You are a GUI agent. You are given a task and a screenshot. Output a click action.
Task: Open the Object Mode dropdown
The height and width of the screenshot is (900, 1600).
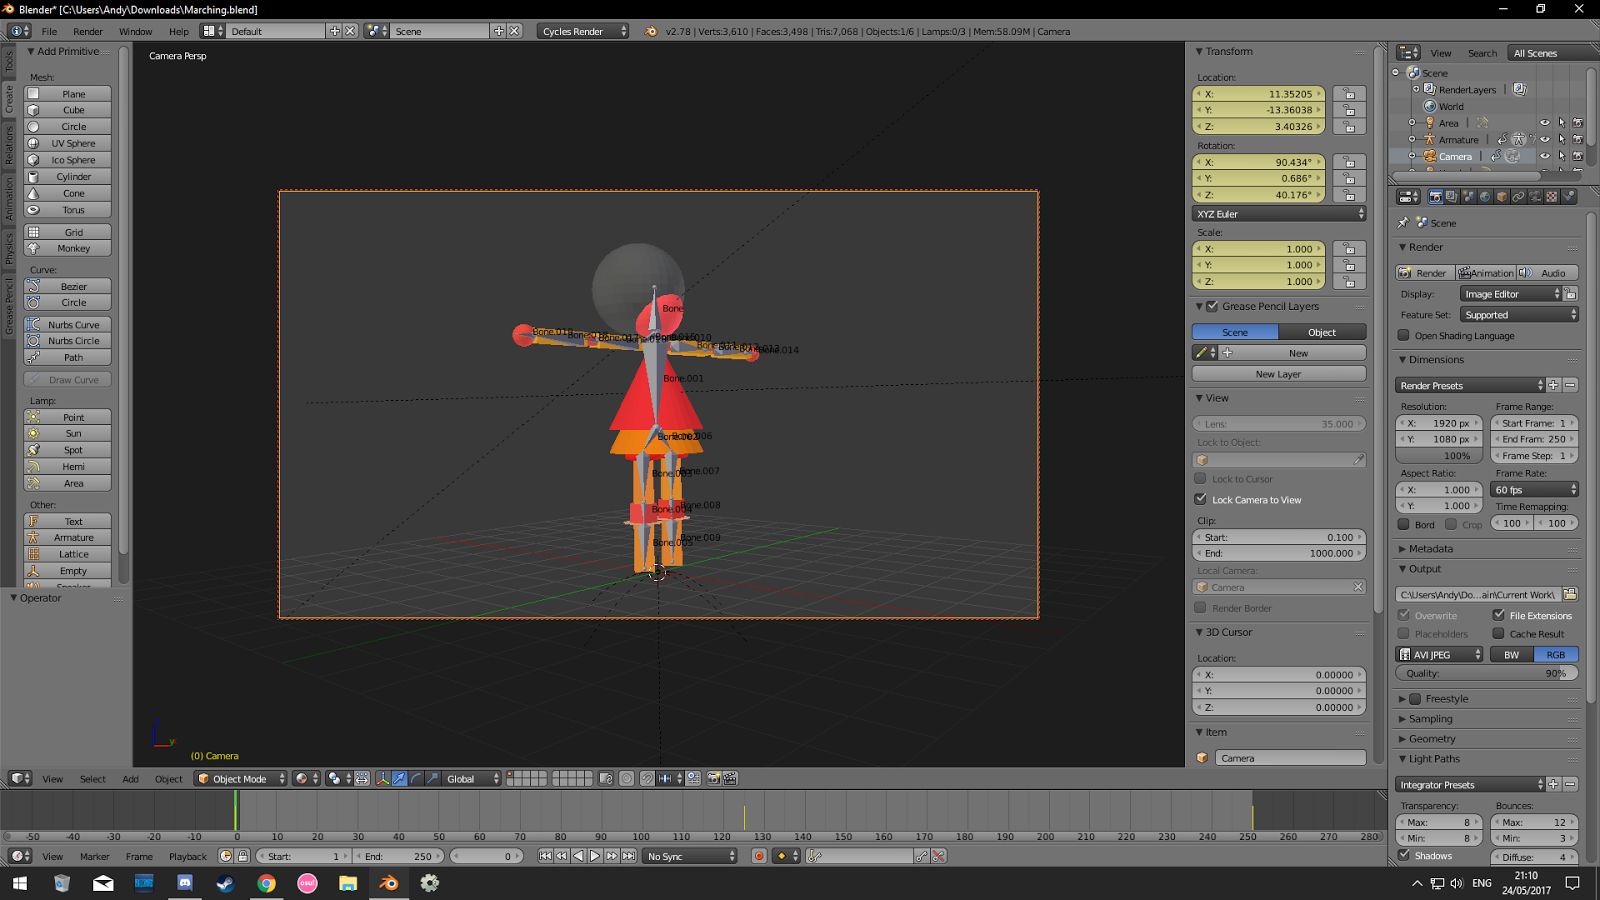[238, 778]
